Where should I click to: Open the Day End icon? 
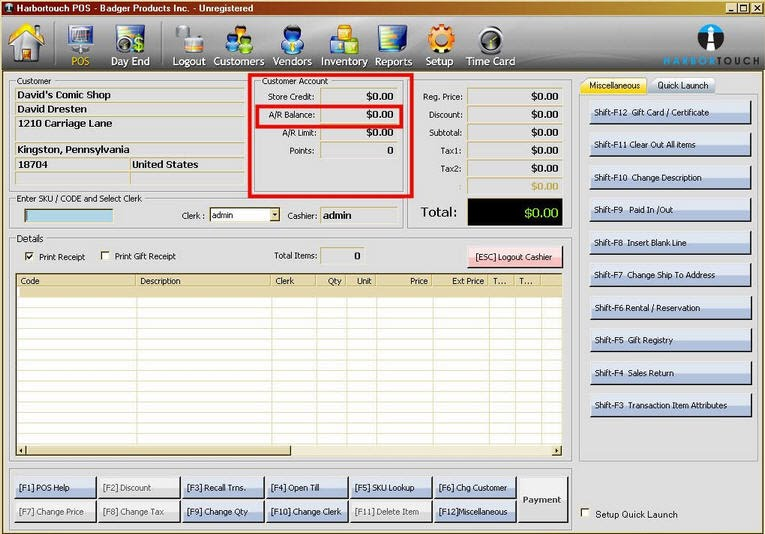[130, 45]
